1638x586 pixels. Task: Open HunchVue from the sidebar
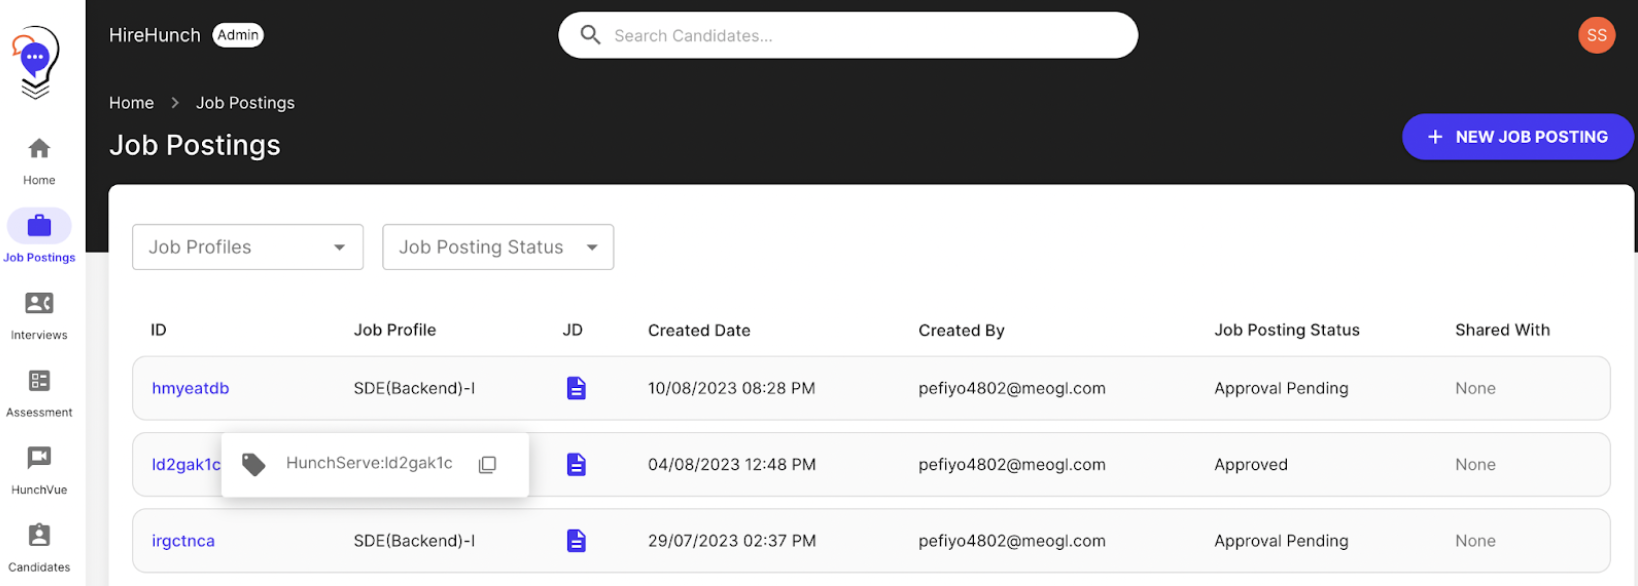point(39,469)
